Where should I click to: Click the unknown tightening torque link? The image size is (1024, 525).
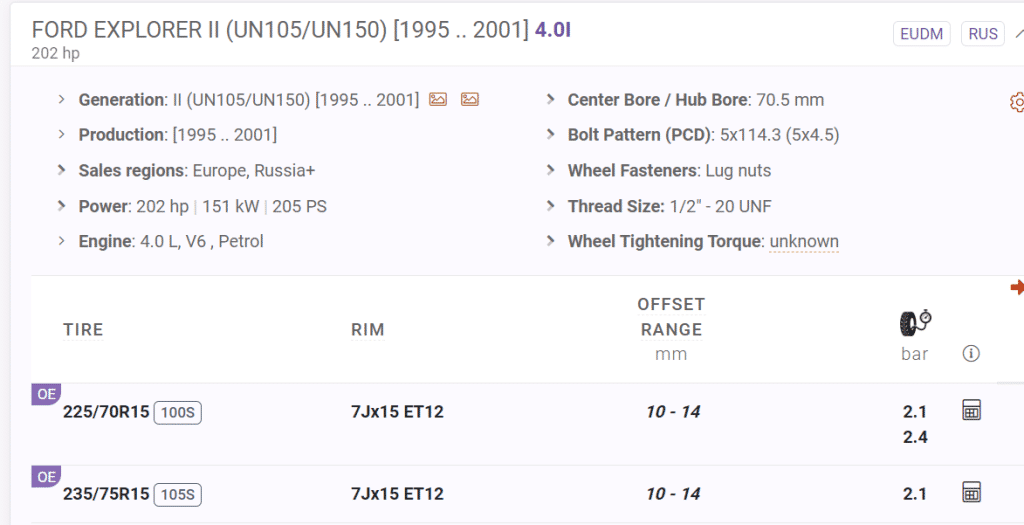click(804, 241)
